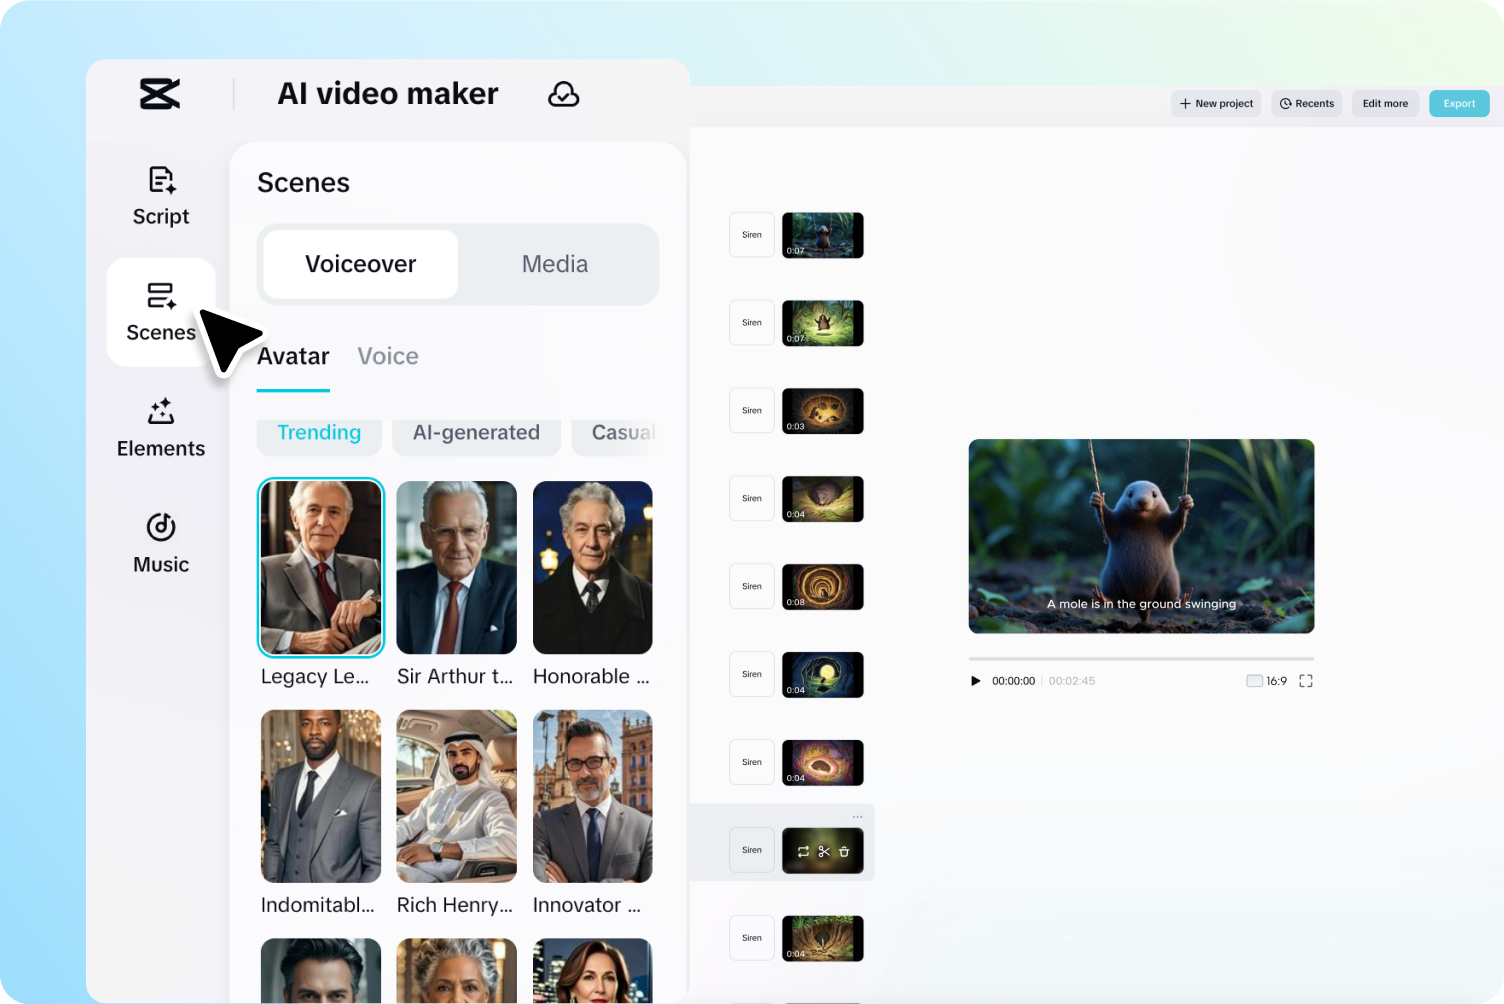The width and height of the screenshot is (1504, 1004).
Task: Open the Script panel in the sidebar
Action: click(160, 196)
